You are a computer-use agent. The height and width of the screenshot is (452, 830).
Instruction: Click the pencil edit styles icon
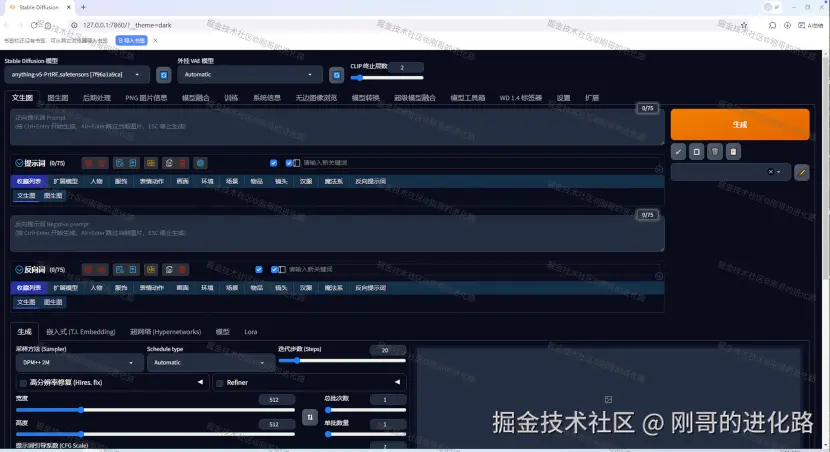802,172
